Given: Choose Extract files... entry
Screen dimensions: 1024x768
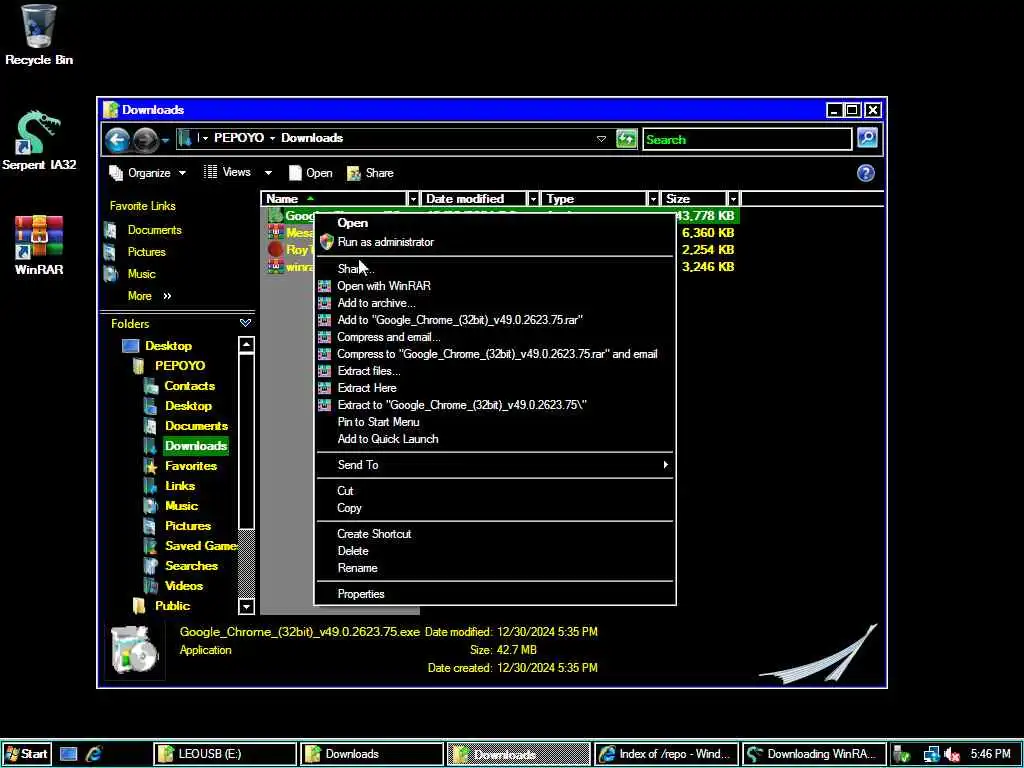Looking at the screenshot, I should (494, 371).
